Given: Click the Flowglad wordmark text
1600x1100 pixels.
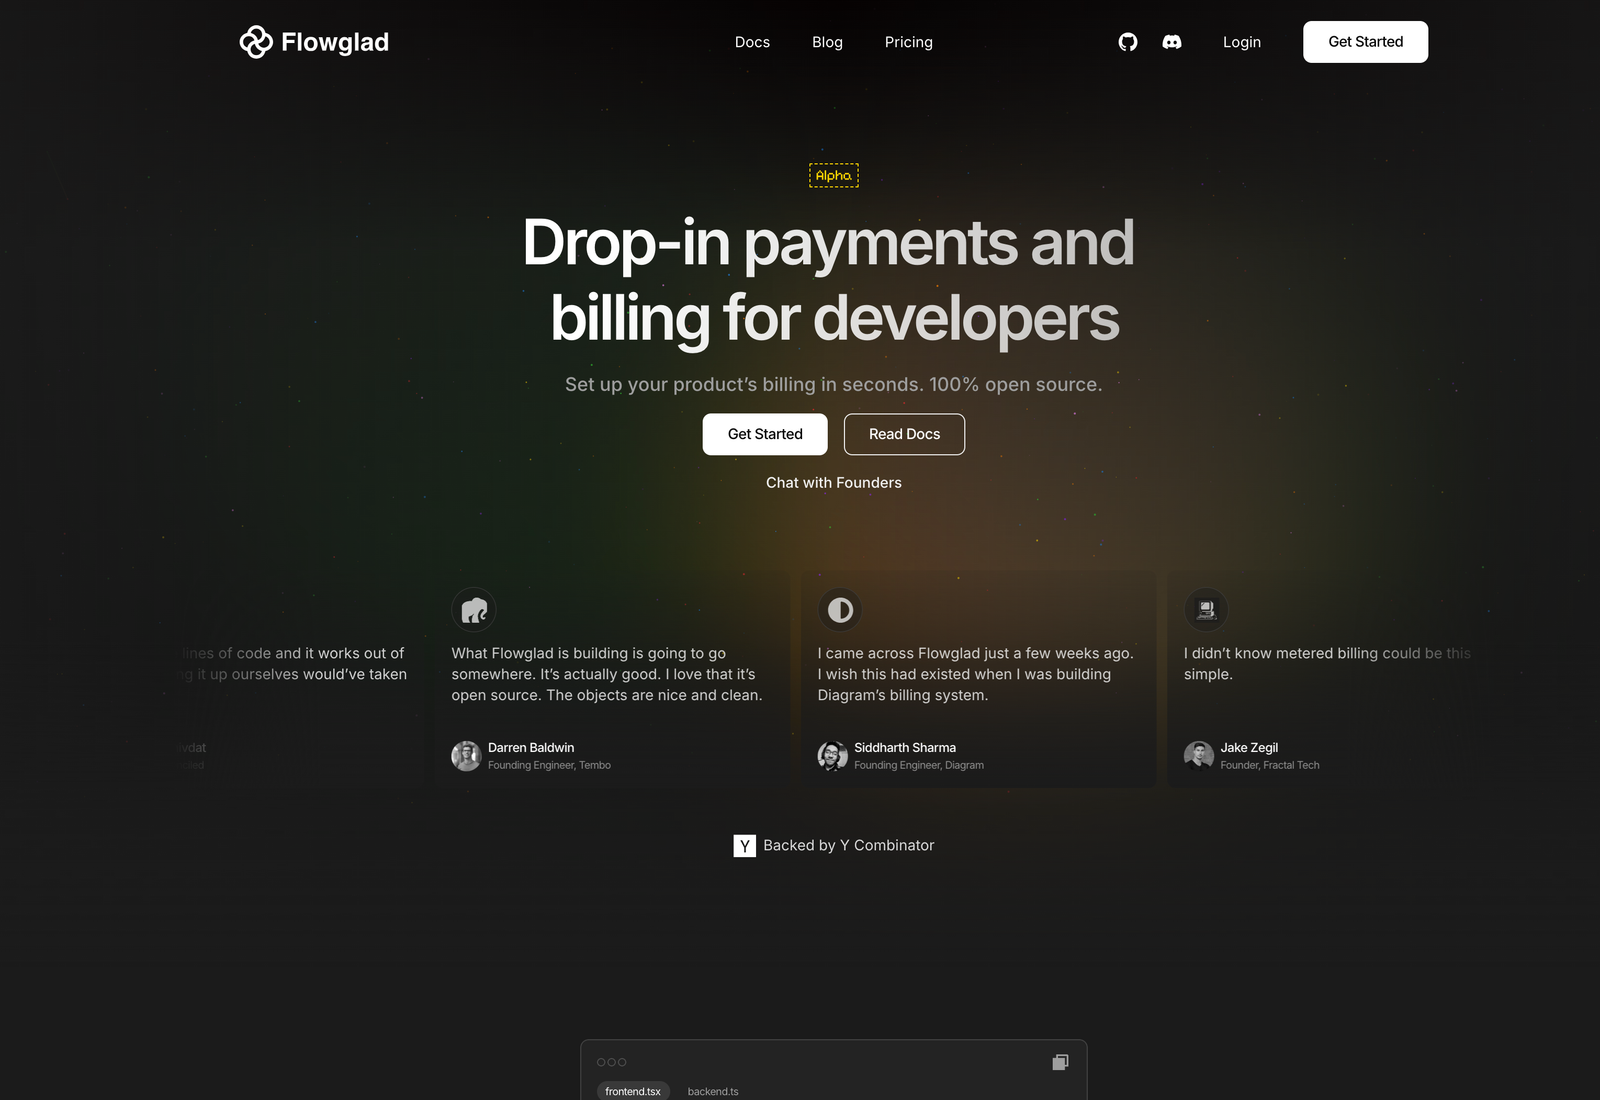Looking at the screenshot, I should click(x=335, y=42).
